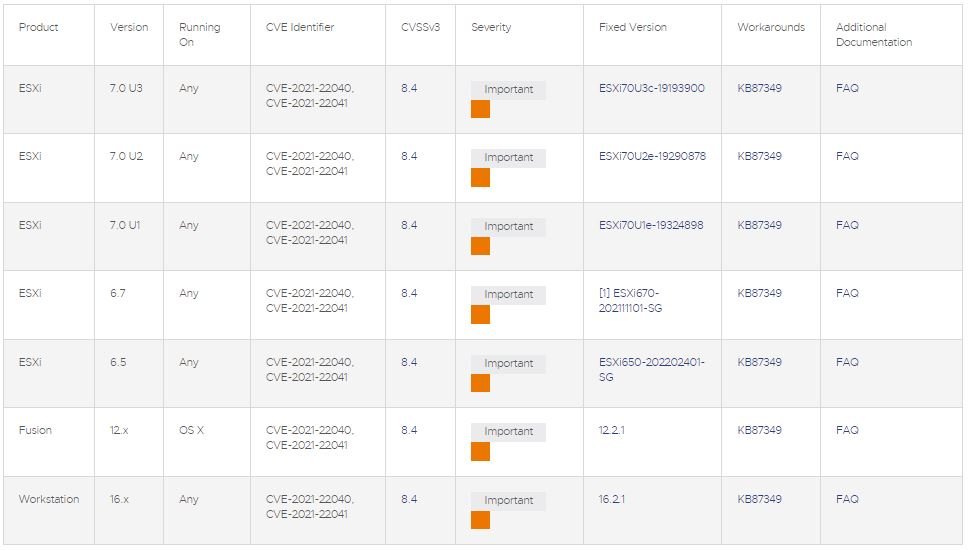The width and height of the screenshot is (969, 550).
Task: Click orange severity square in ESXi 7.0 U3 row
Action: pos(480,109)
